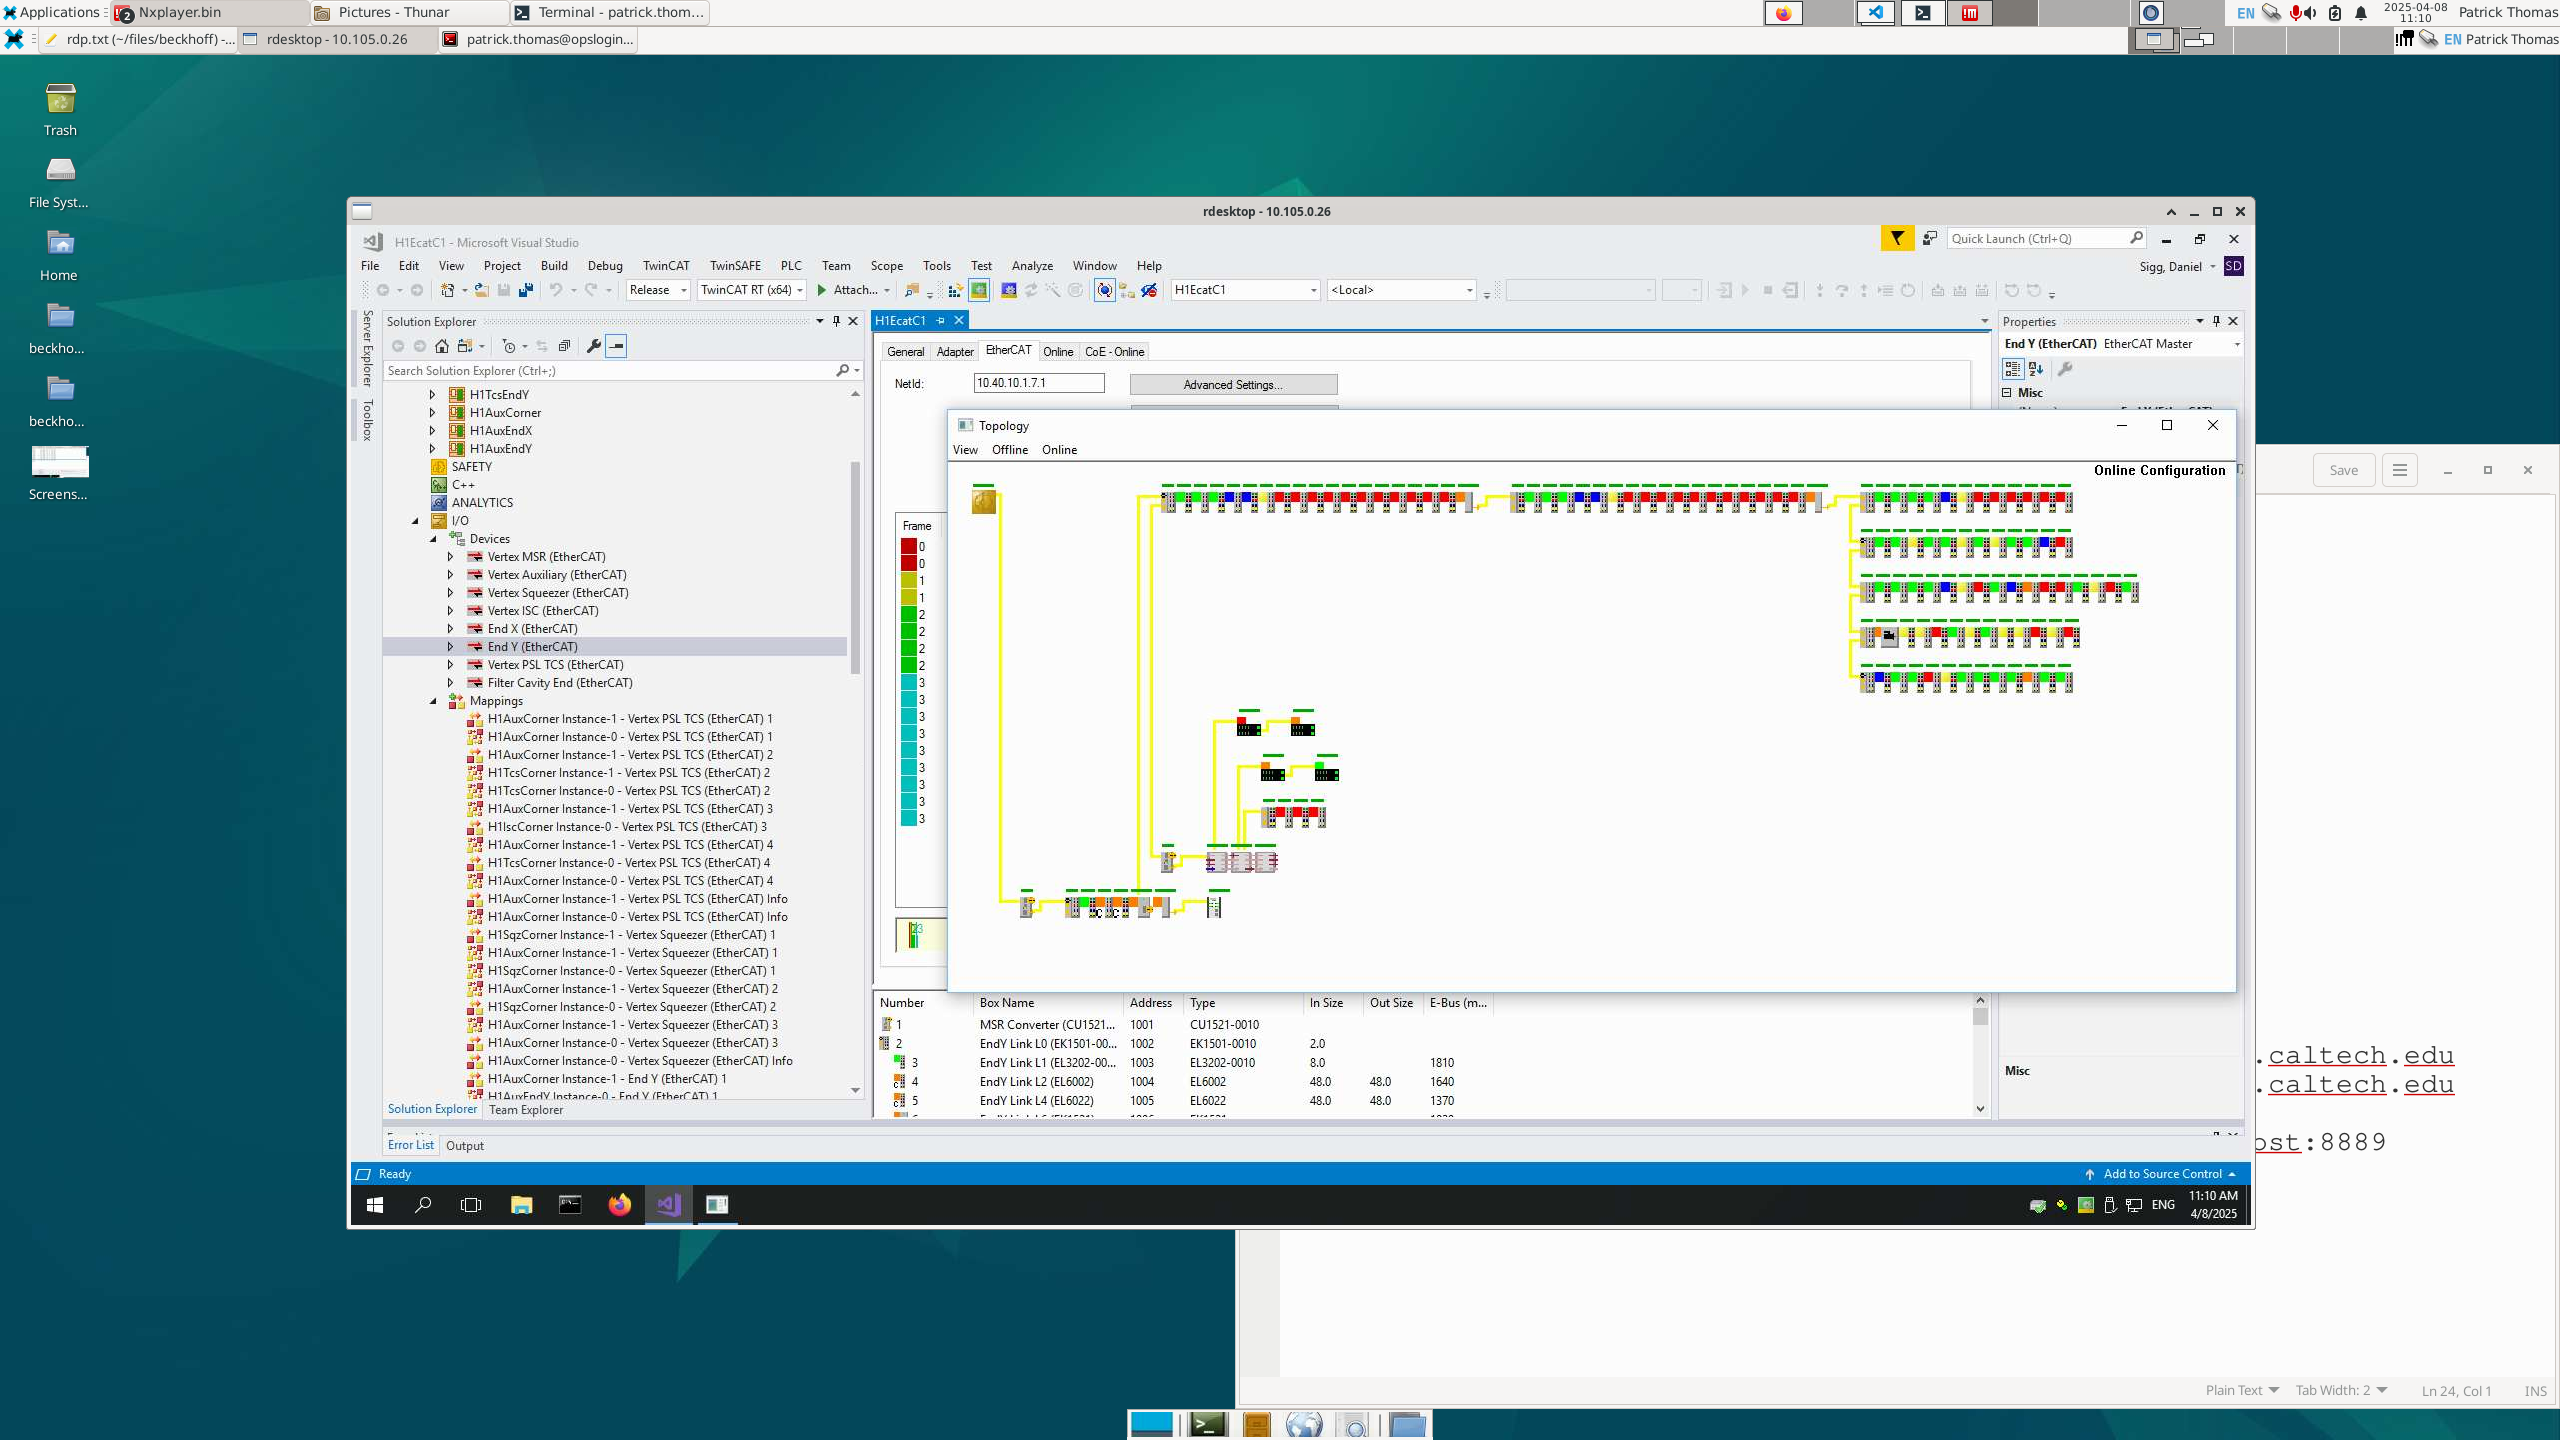2560x1440 pixels.
Task: Click the Property Pages wrench icon
Action: [x=2064, y=369]
